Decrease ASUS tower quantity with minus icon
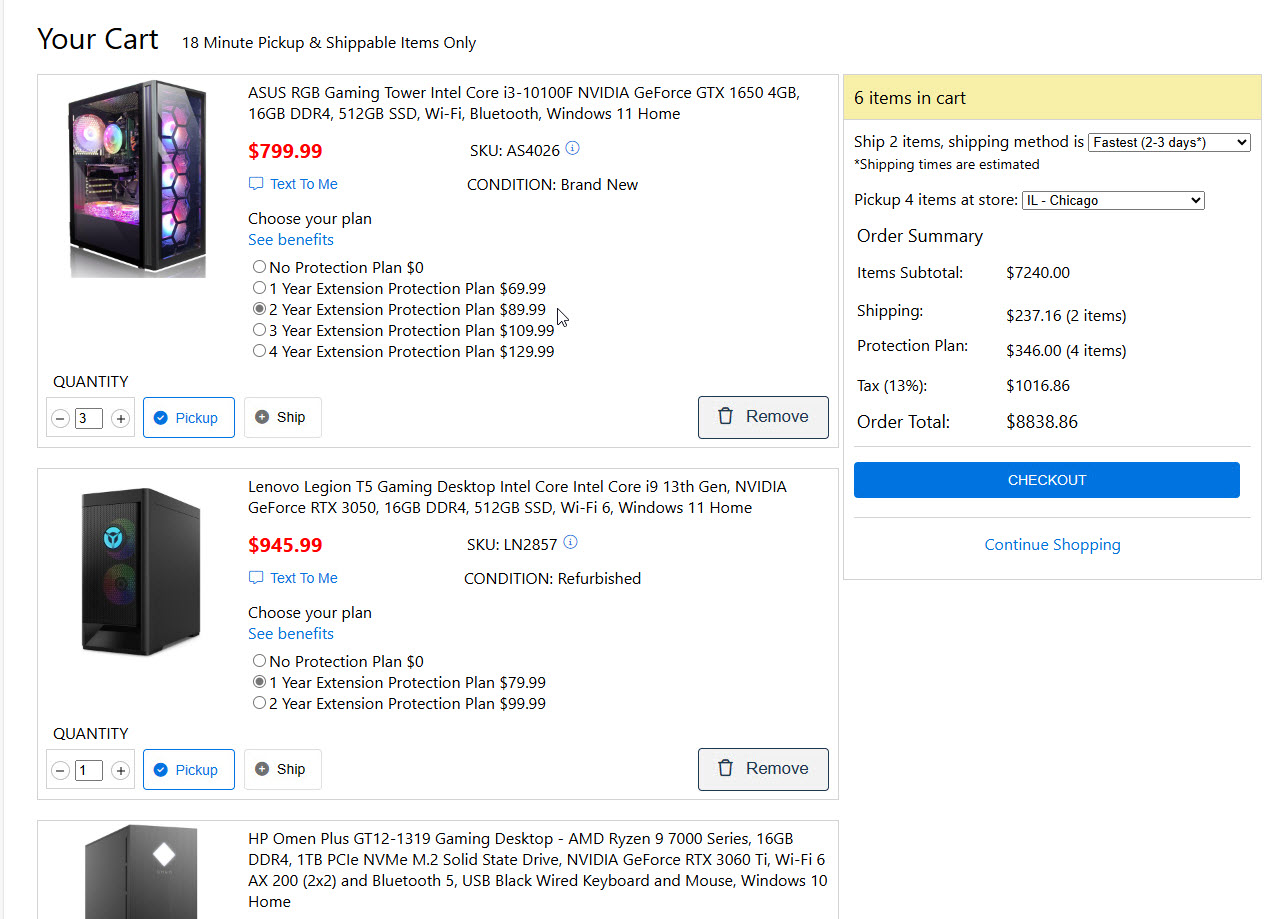Image resolution: width=1280 pixels, height=919 pixels. coord(61,419)
